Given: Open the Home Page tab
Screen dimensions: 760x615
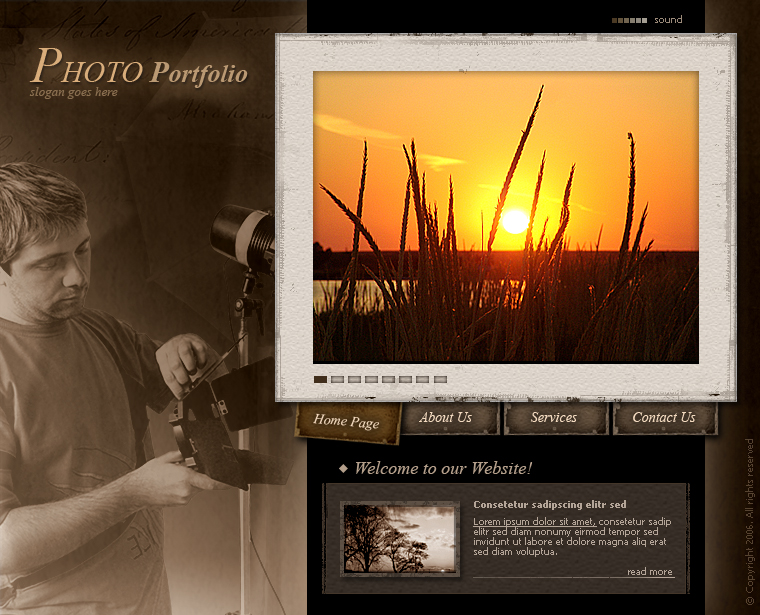Looking at the screenshot, I should pos(347,422).
